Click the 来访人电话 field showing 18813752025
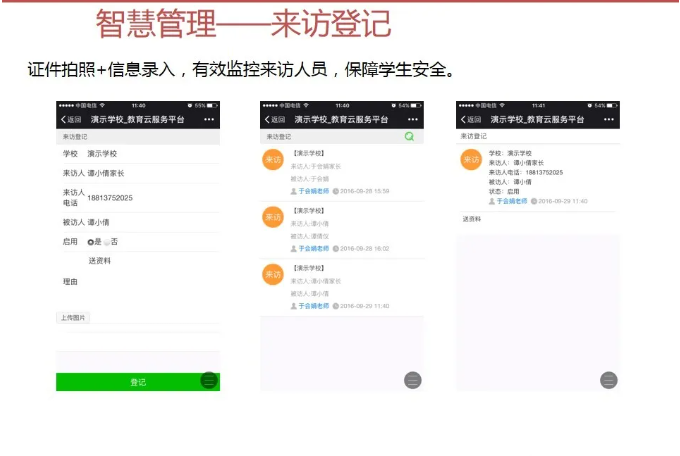The width and height of the screenshot is (680, 456). point(150,198)
